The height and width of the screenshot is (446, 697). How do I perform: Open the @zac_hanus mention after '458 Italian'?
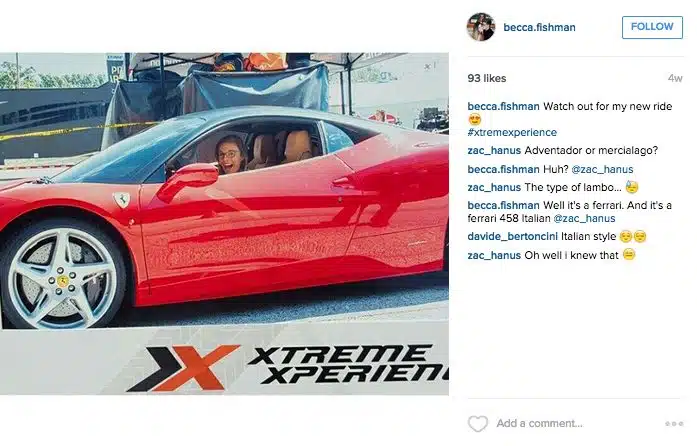click(x=584, y=218)
